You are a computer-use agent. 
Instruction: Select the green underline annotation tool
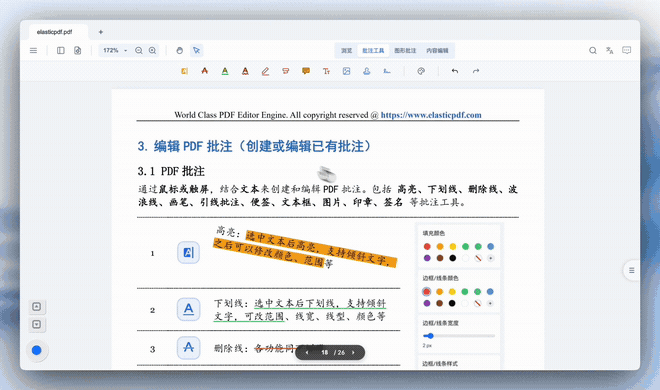pyautogui.click(x=225, y=71)
